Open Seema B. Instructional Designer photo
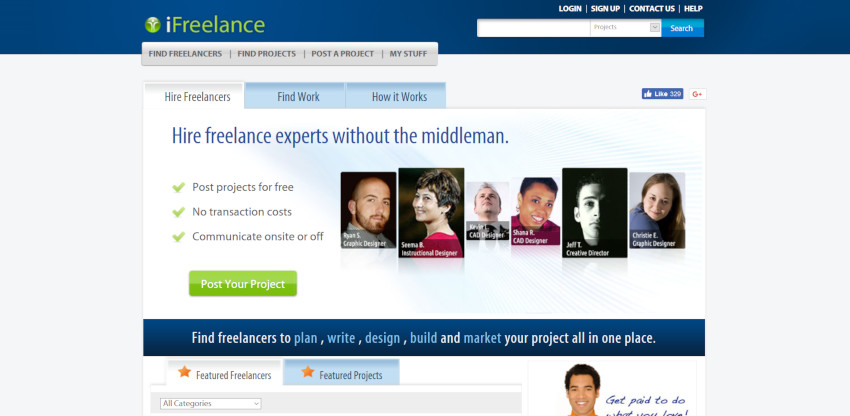Viewport: 850px width, 416px height. coord(431,213)
